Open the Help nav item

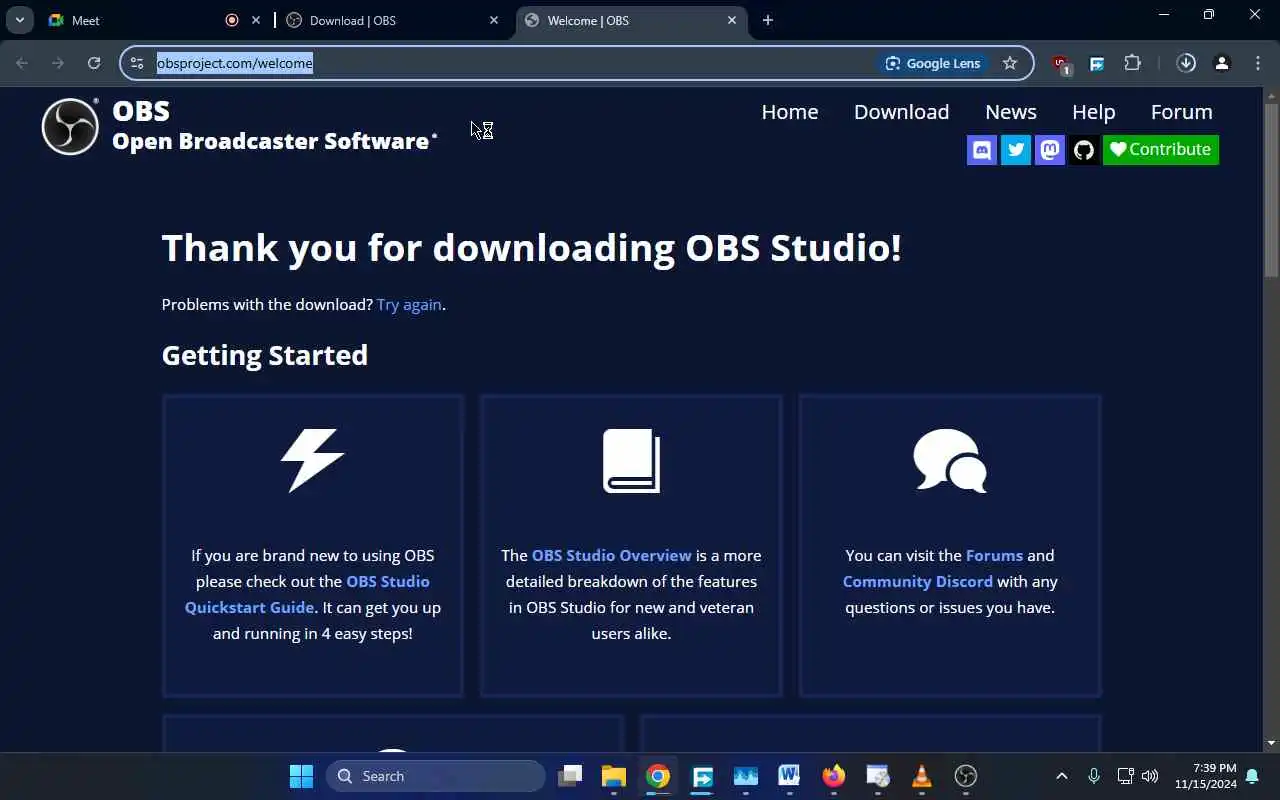pyautogui.click(x=1093, y=112)
